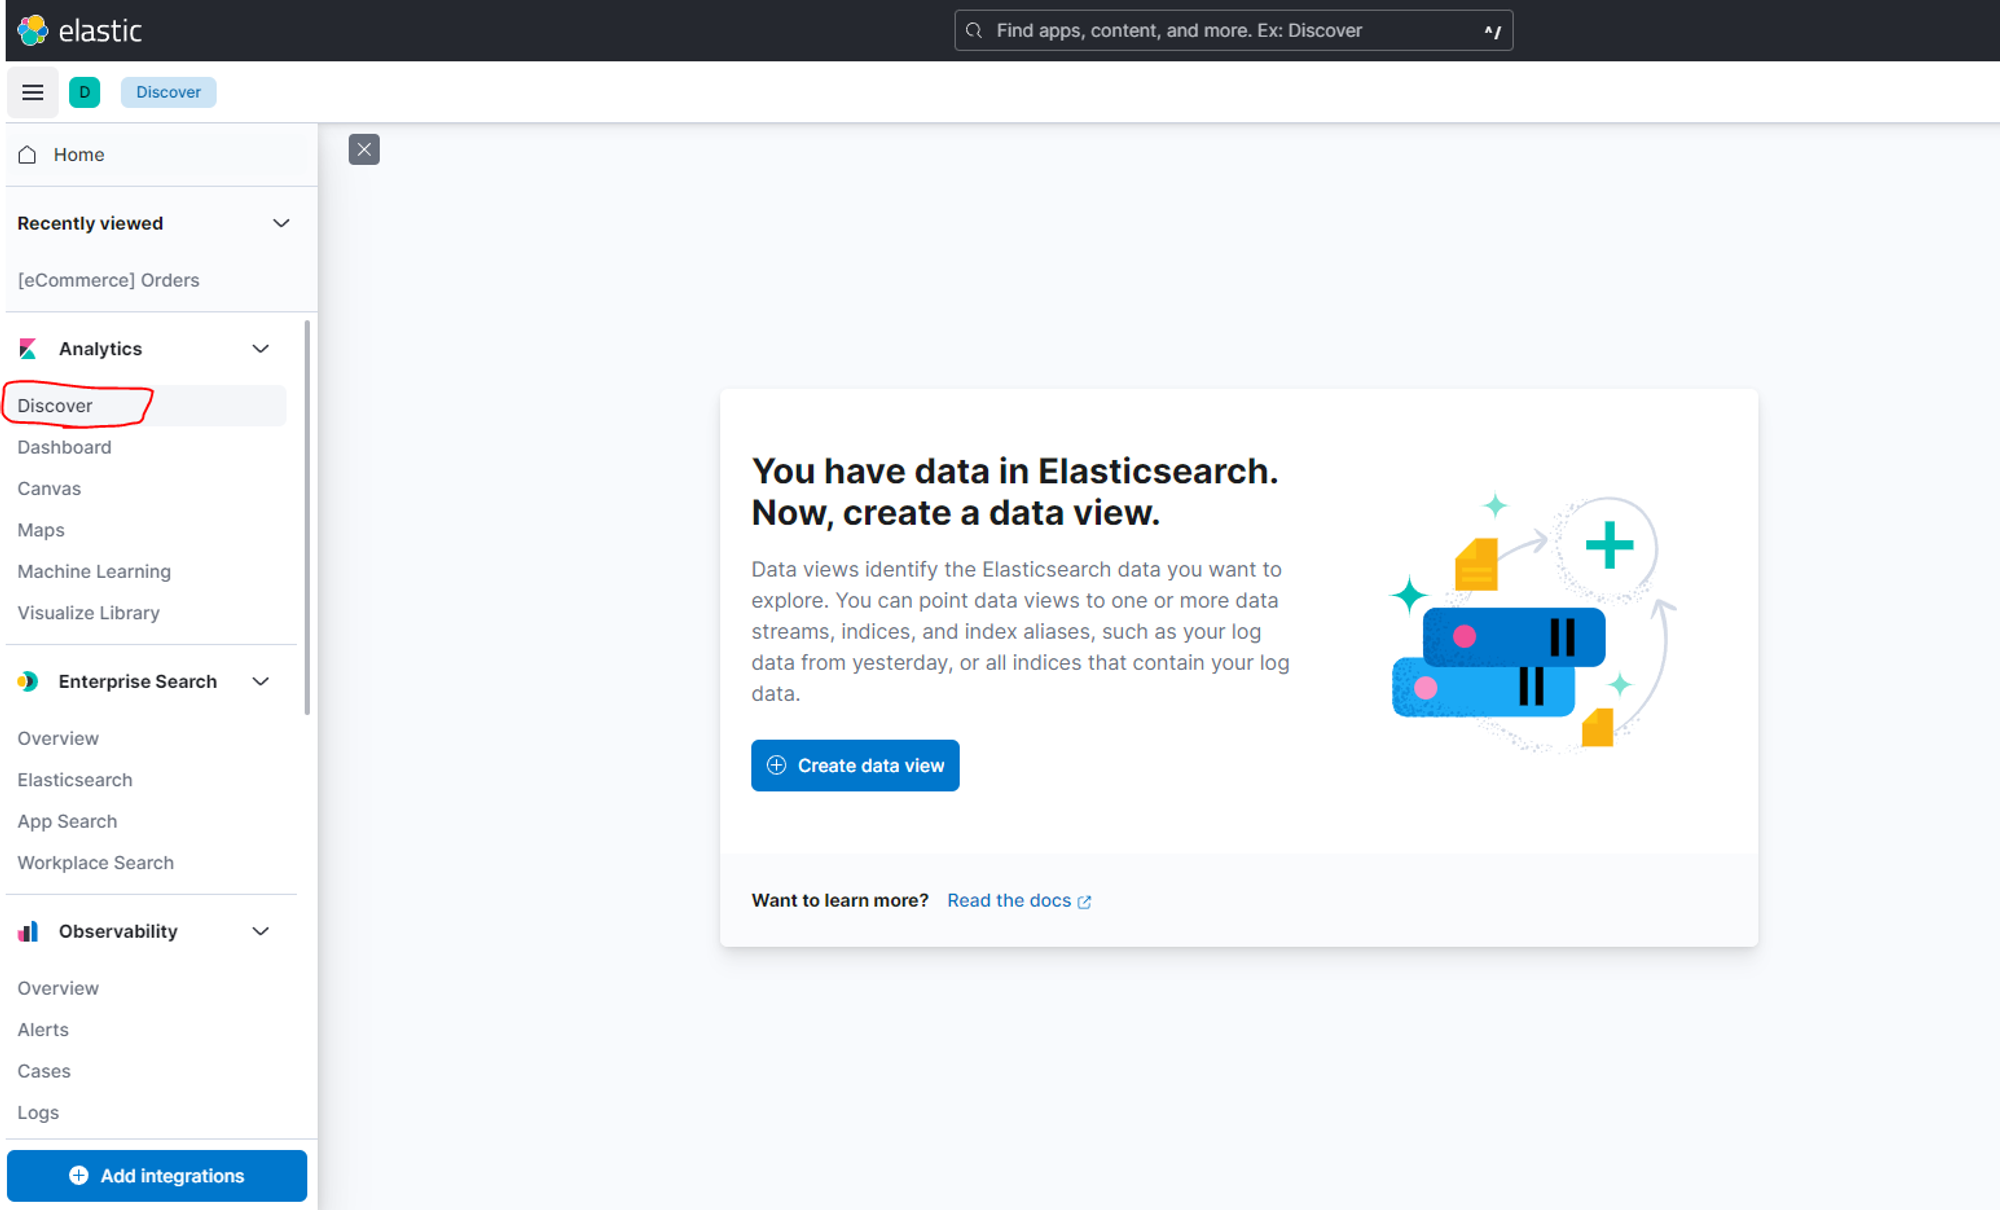Open the green D space avatar
The height and width of the screenshot is (1210, 2000).
point(84,92)
